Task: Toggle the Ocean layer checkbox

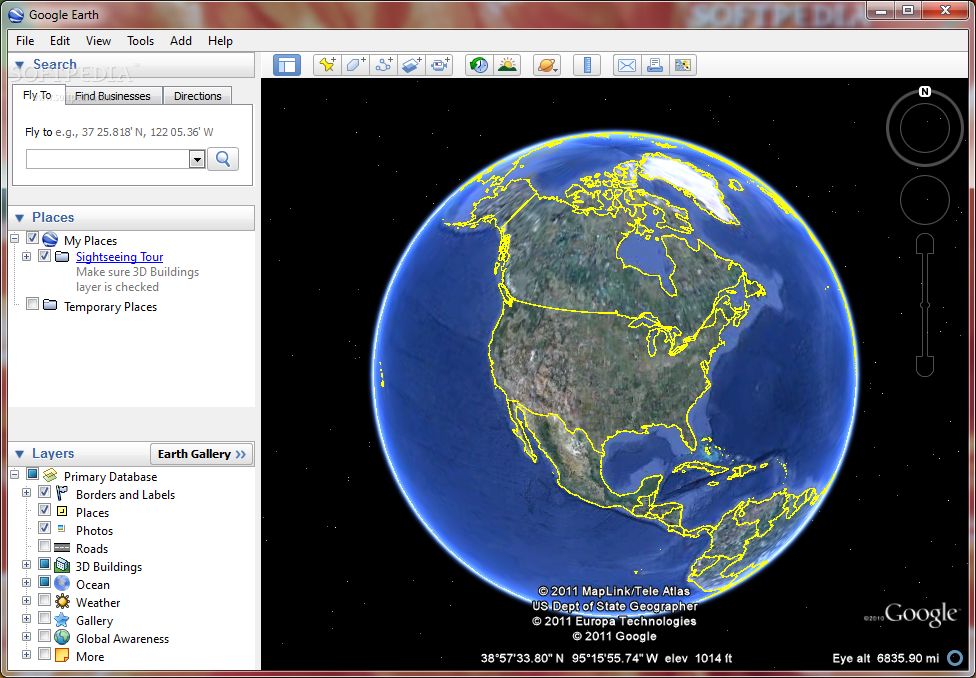Action: coord(44,582)
